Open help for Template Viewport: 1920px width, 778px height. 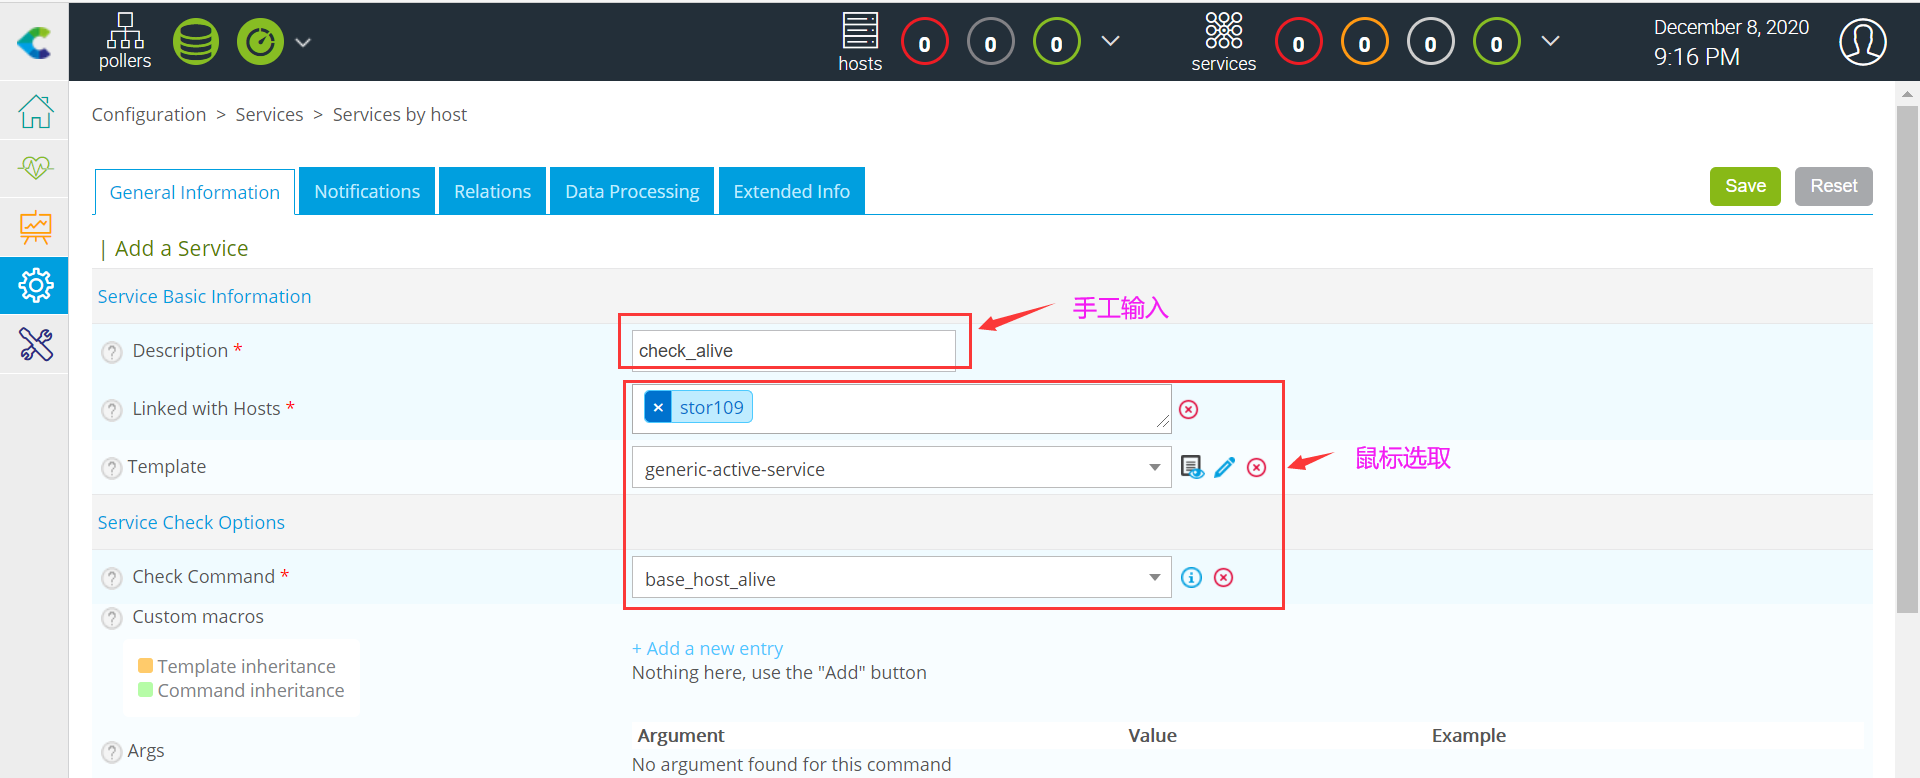coord(112,468)
